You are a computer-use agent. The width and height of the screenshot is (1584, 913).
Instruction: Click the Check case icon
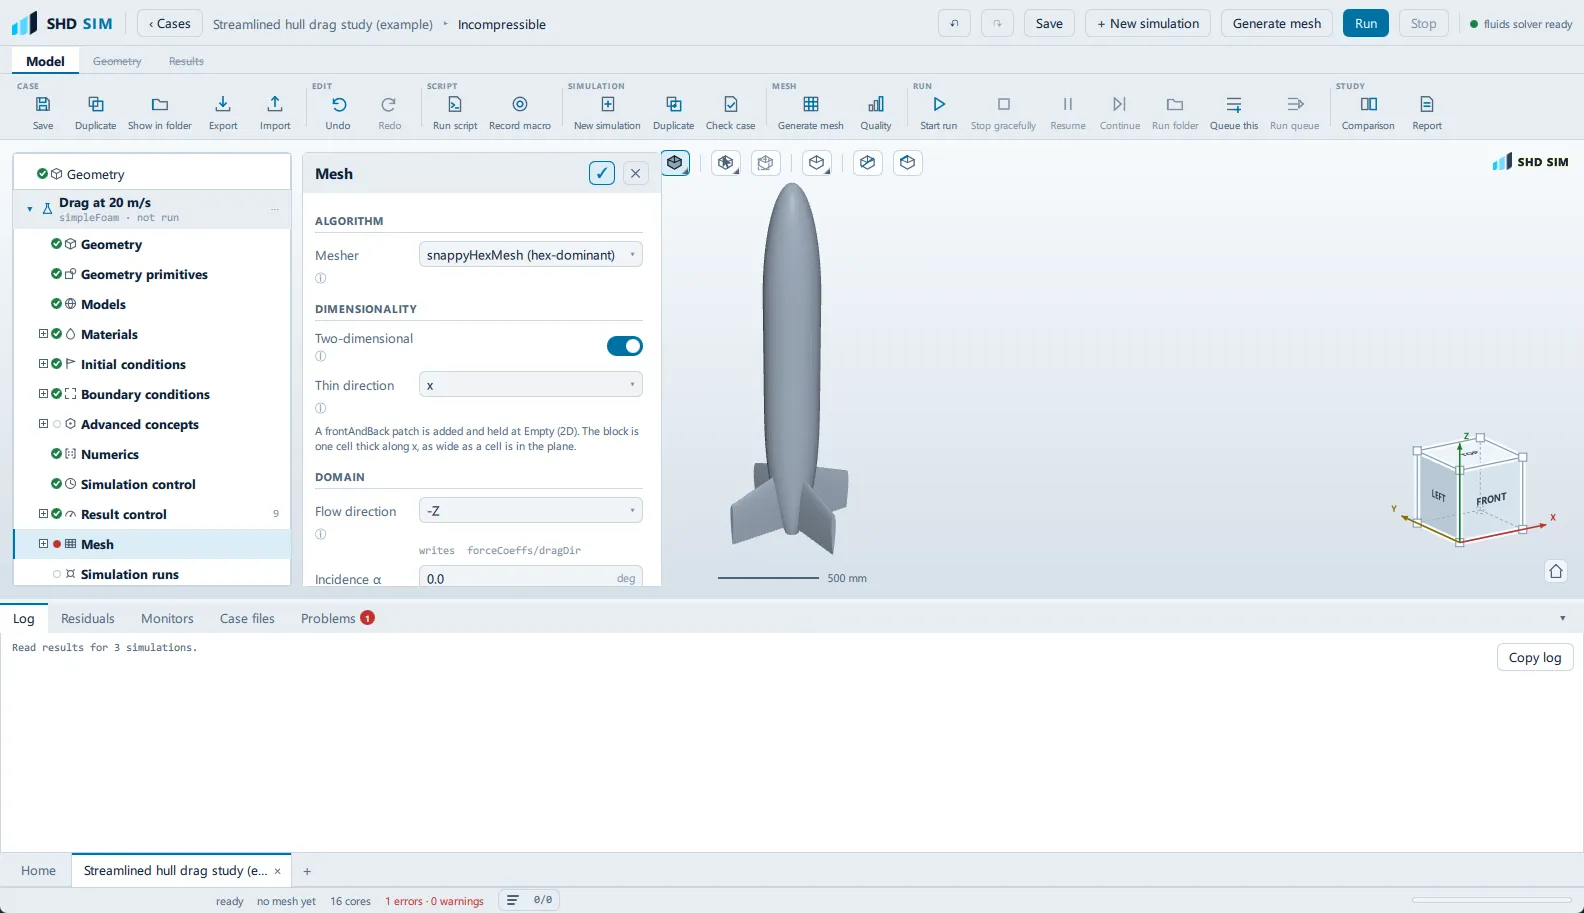[730, 104]
